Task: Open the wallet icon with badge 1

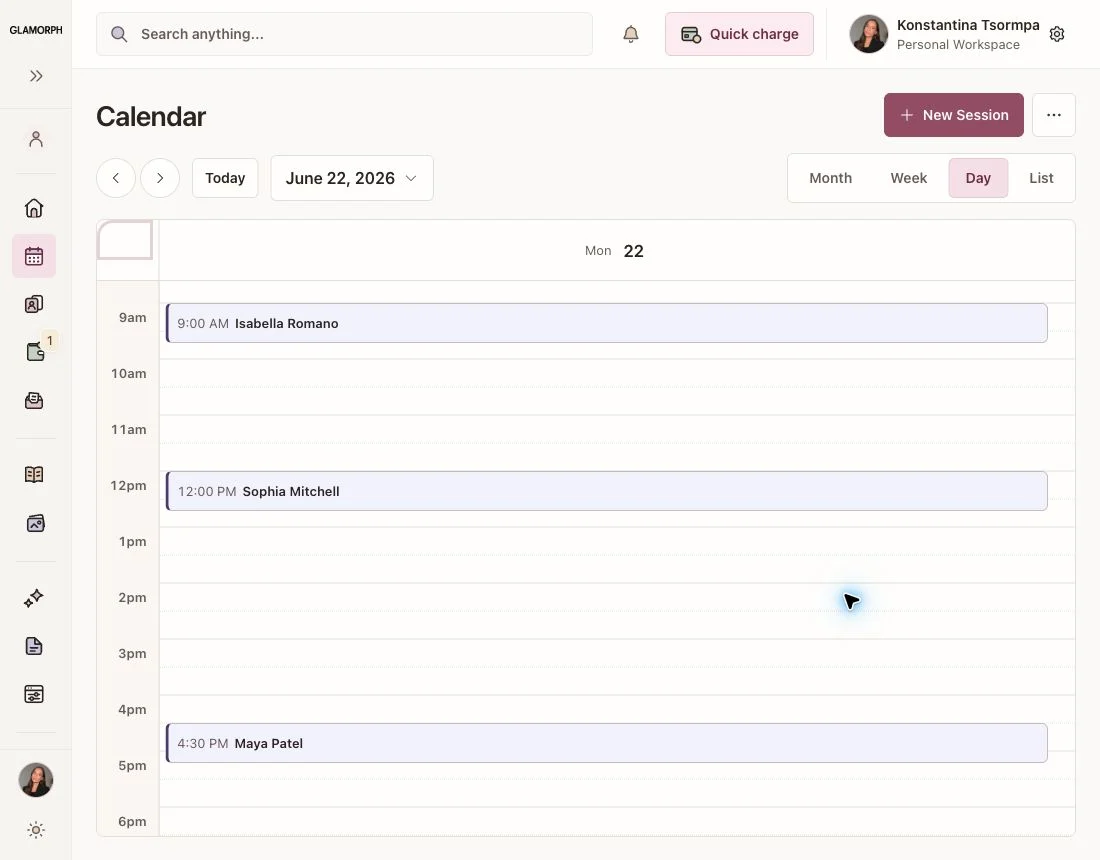Action: pyautogui.click(x=35, y=351)
